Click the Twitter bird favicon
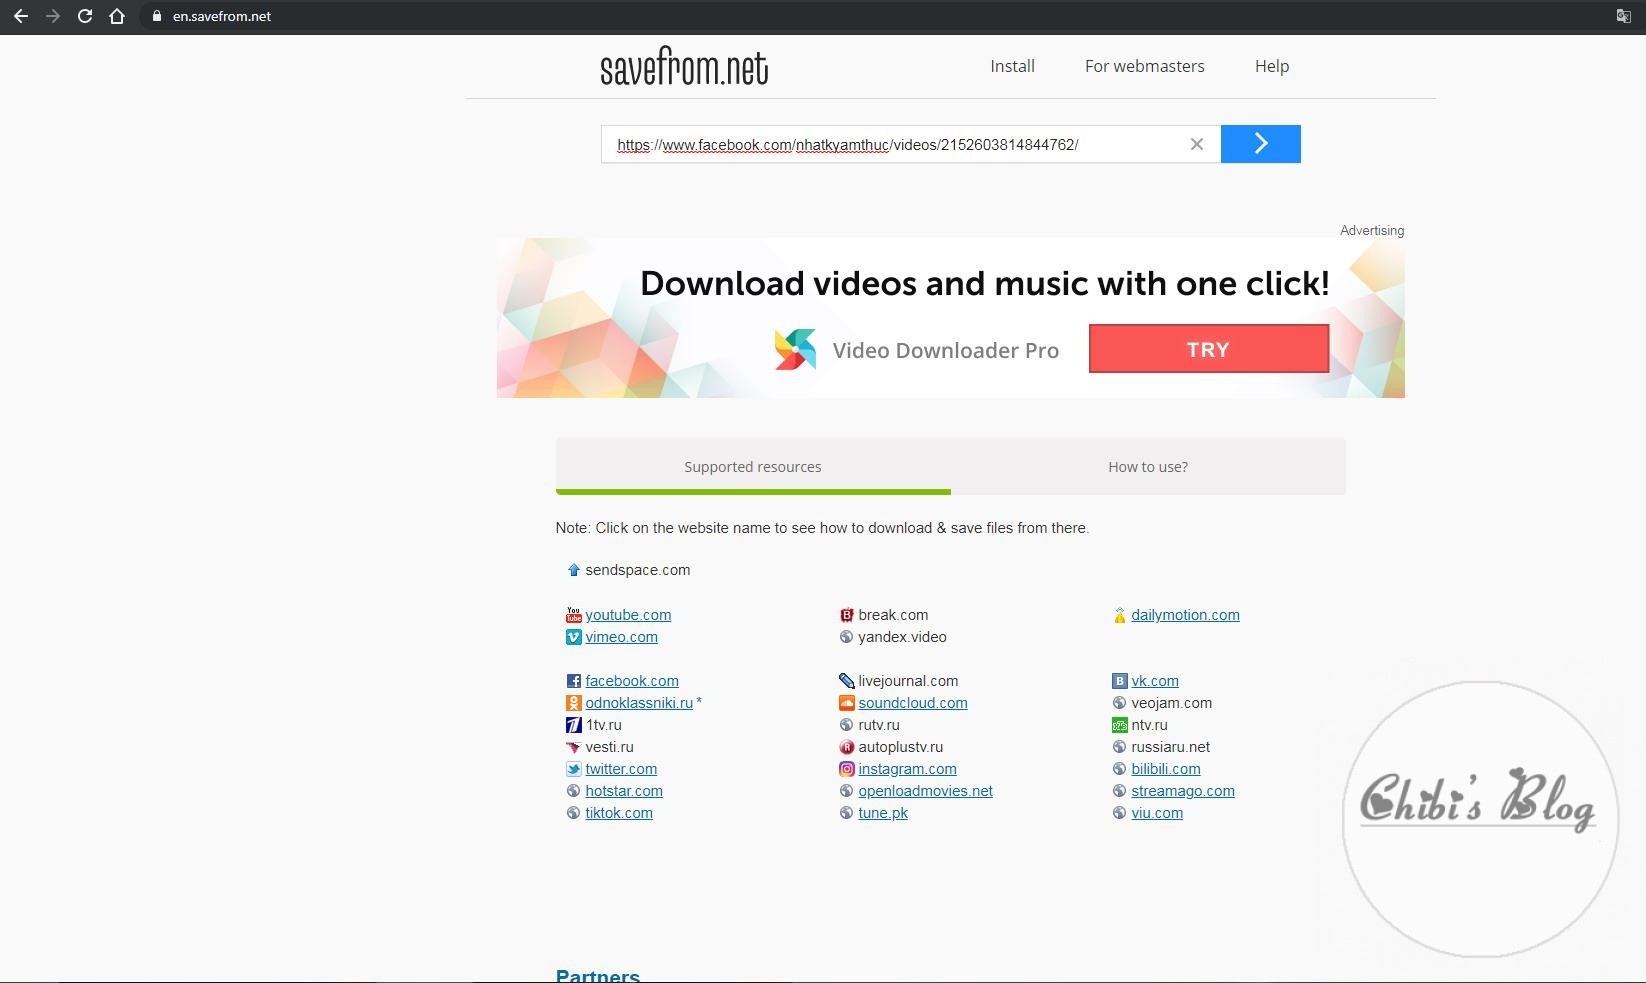Image resolution: width=1646 pixels, height=983 pixels. click(573, 769)
